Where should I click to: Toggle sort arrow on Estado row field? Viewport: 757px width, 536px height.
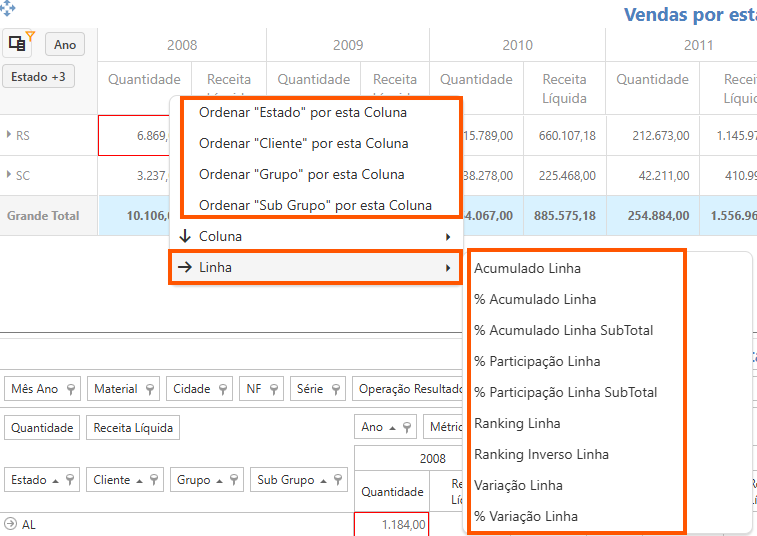56,480
